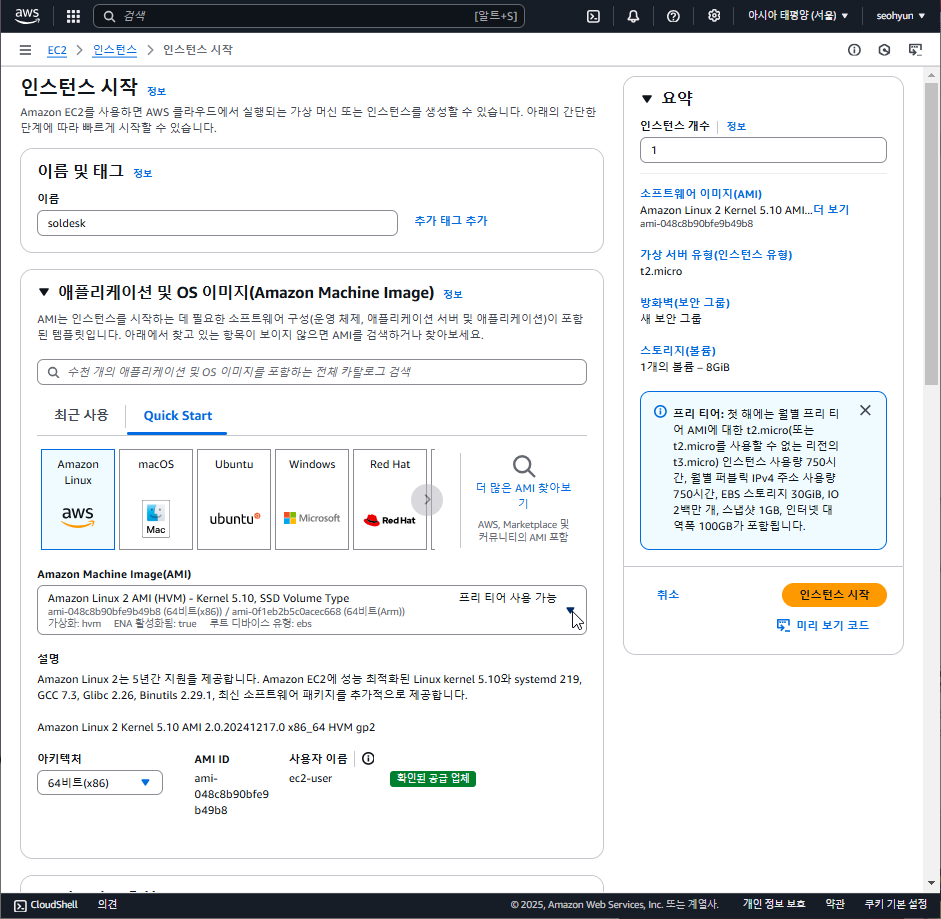This screenshot has height=919, width=941.
Task: Click the 정보 link beside 이름 및 태그
Action: point(142,173)
